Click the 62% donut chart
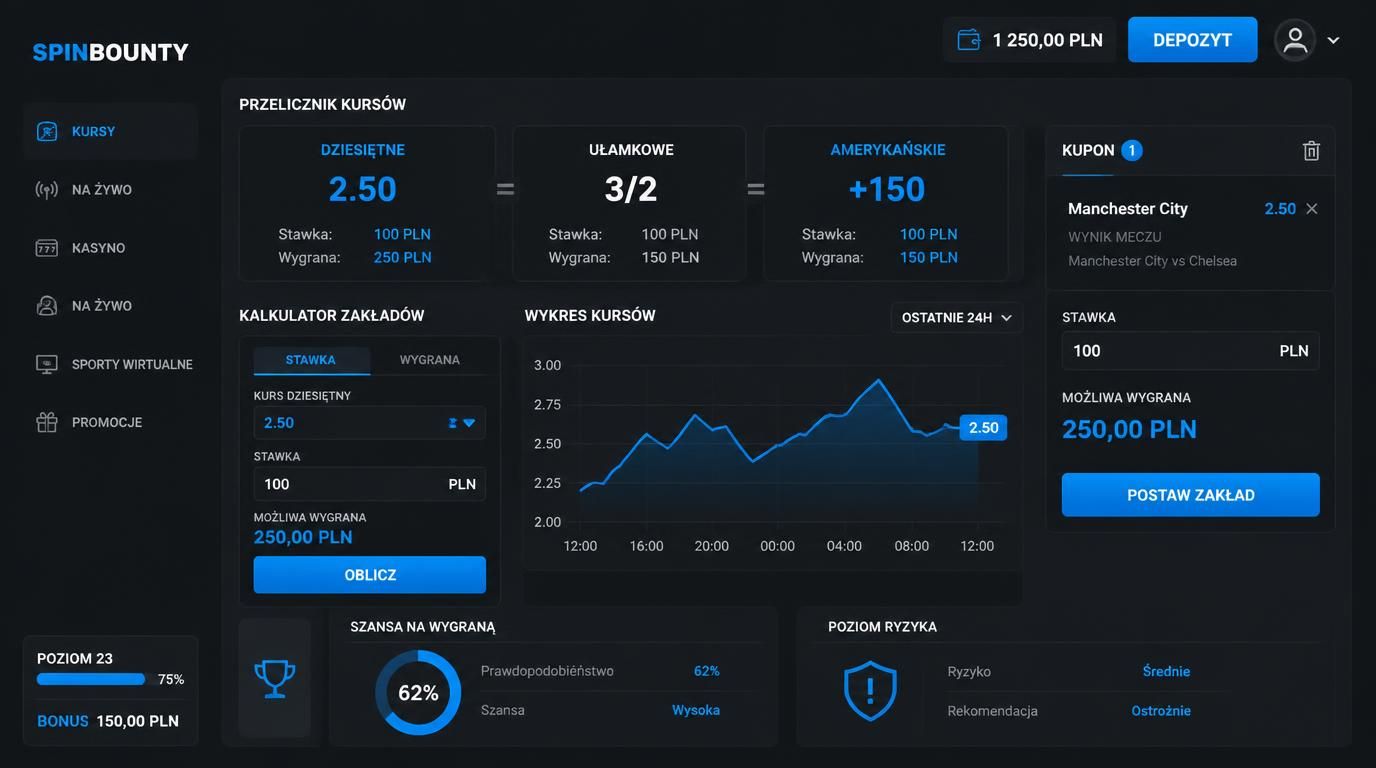 [418, 692]
